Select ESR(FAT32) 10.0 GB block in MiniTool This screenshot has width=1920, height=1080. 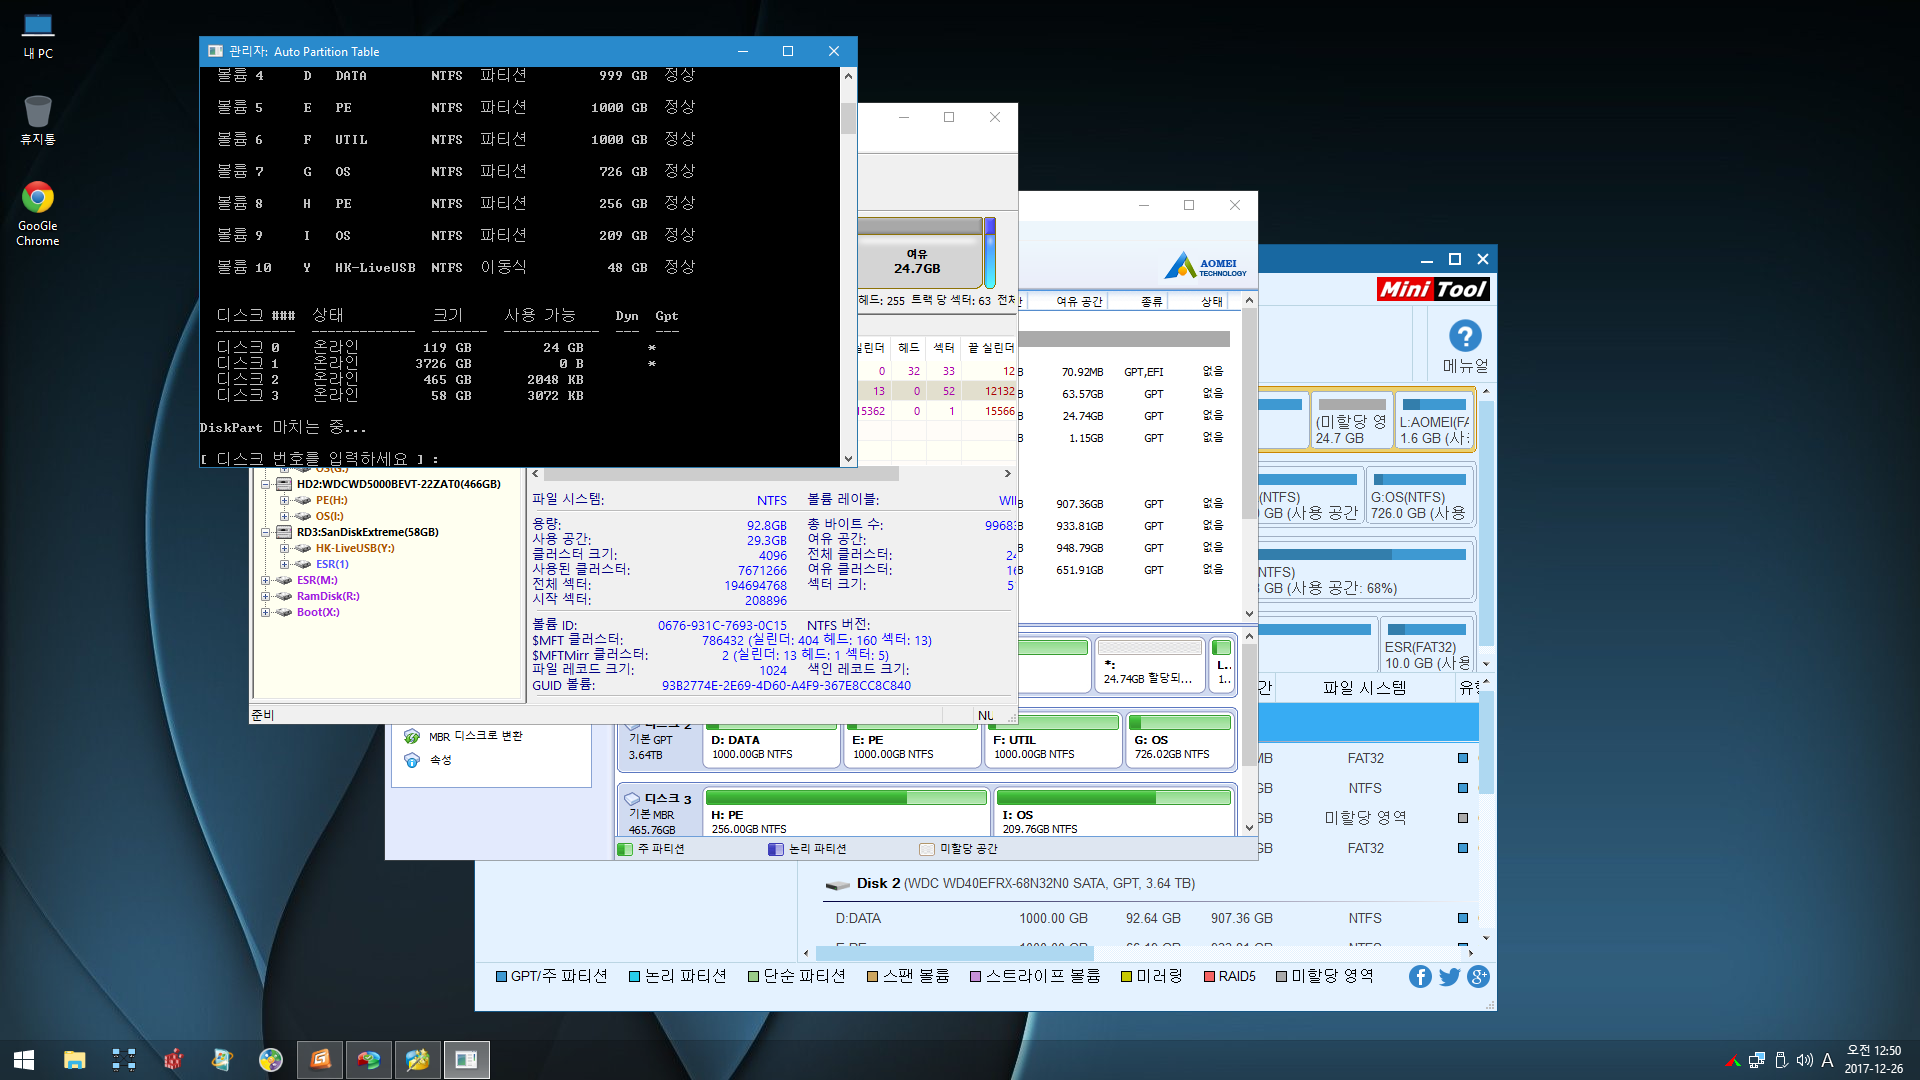(1427, 646)
